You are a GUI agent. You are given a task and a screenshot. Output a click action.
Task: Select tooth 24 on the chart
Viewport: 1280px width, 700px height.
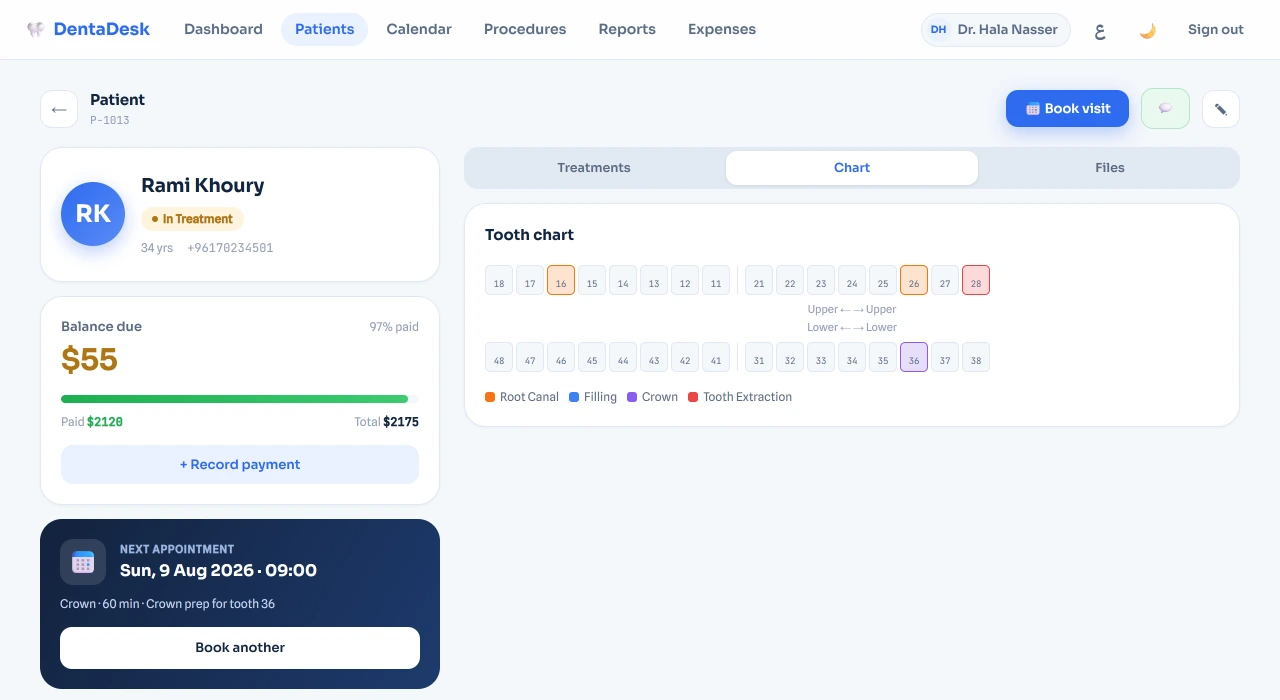pyautogui.click(x=852, y=280)
